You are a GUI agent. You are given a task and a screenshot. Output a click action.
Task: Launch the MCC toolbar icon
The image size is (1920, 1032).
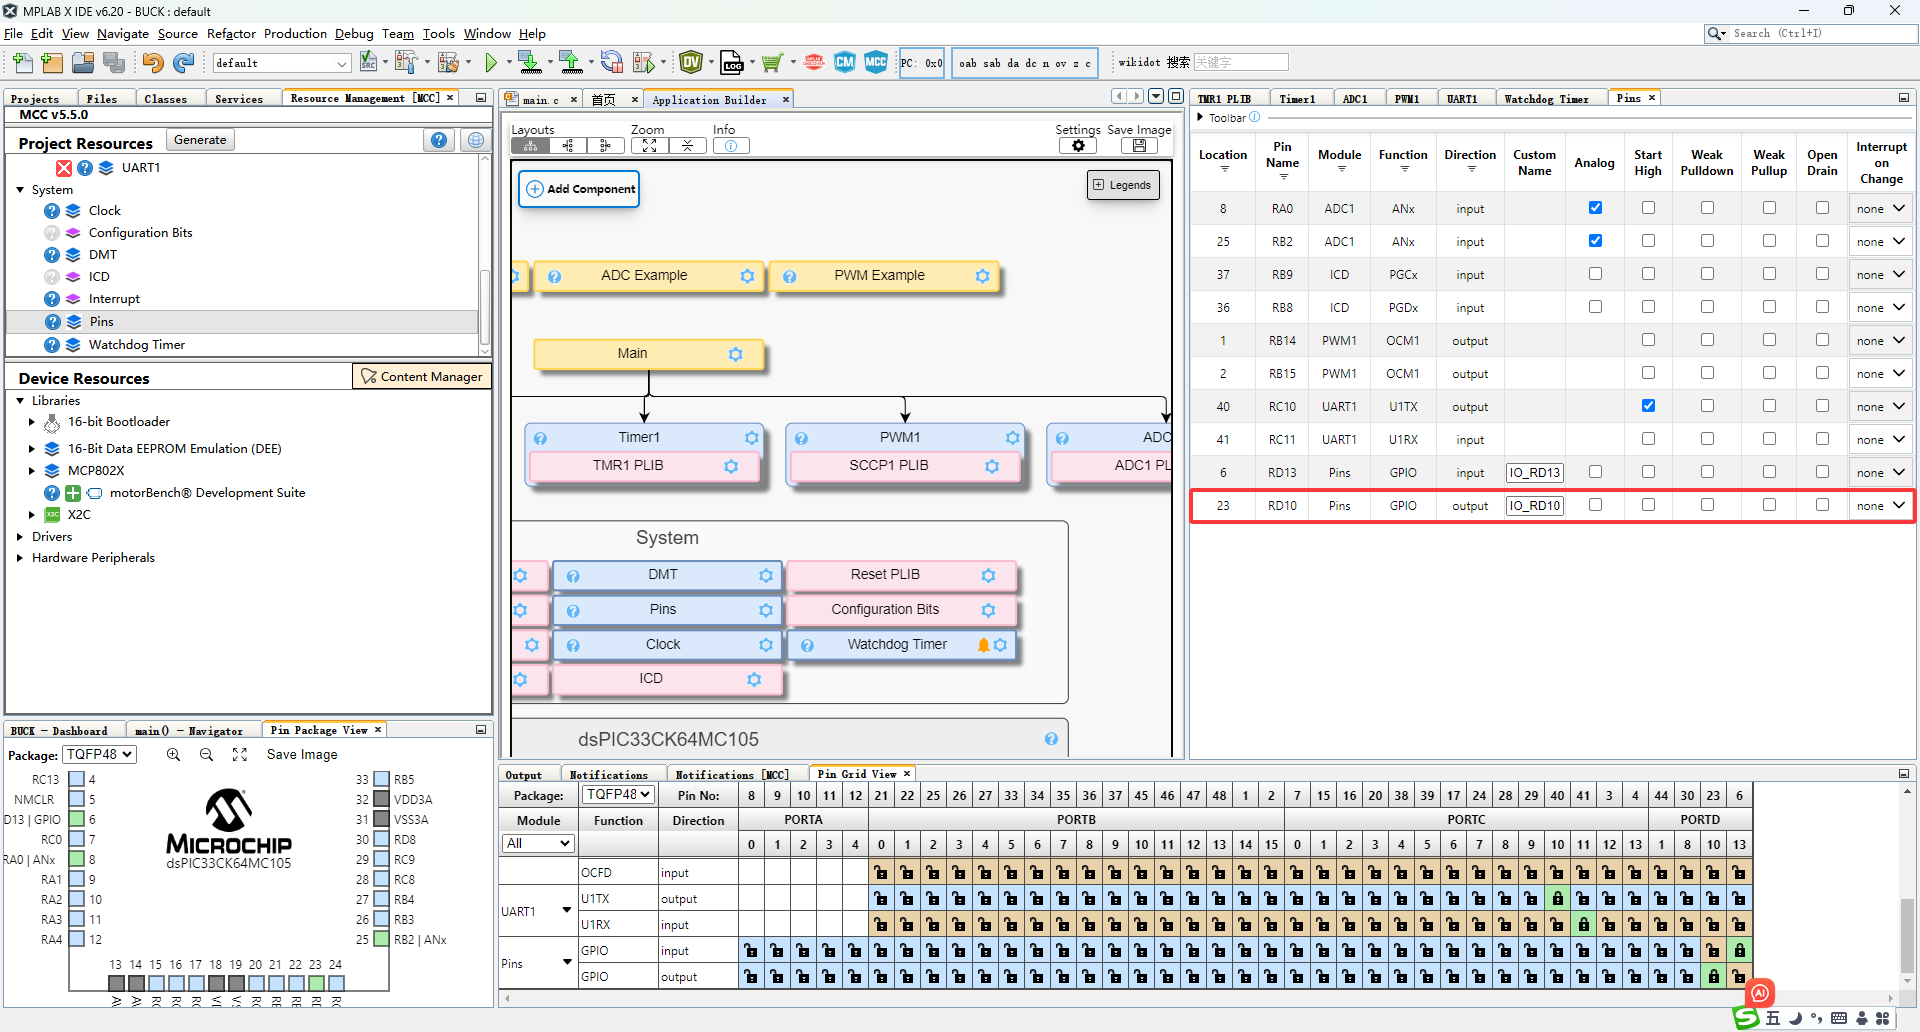(876, 62)
